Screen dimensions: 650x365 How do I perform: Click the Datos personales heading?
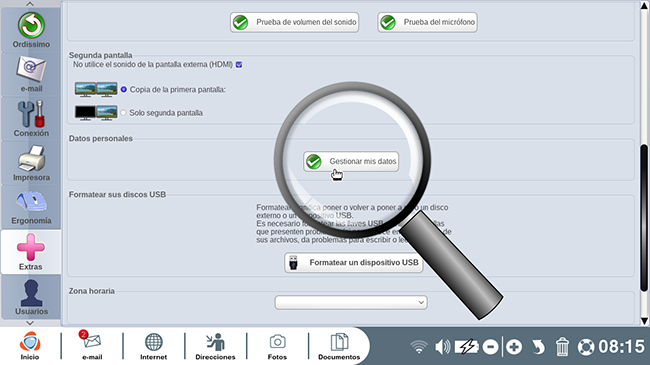[x=101, y=139]
